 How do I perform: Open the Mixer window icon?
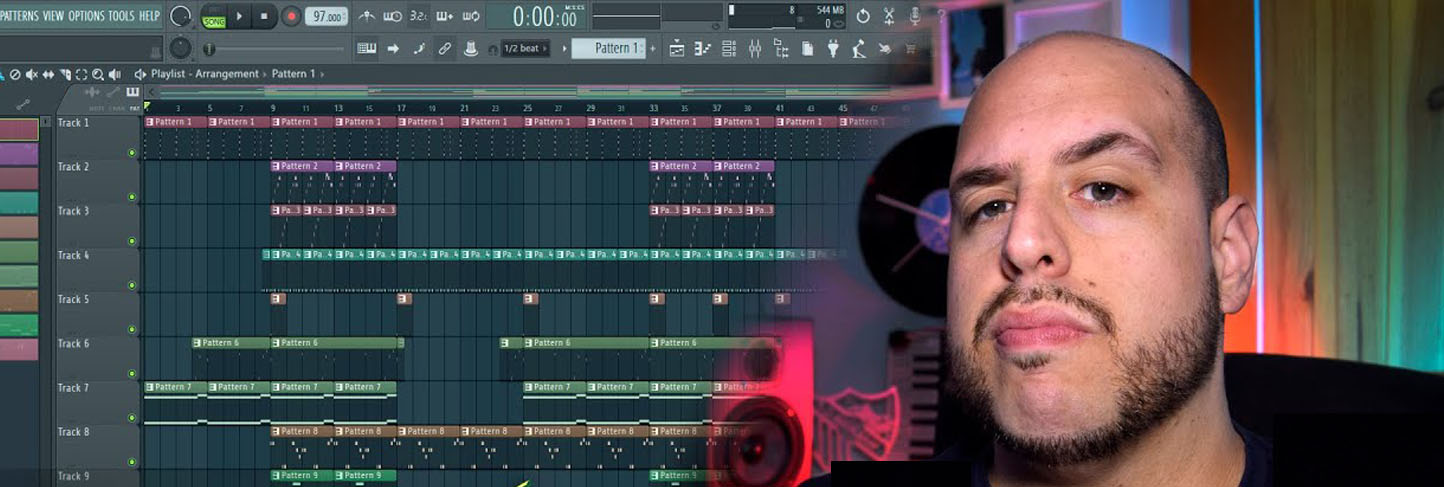[754, 48]
